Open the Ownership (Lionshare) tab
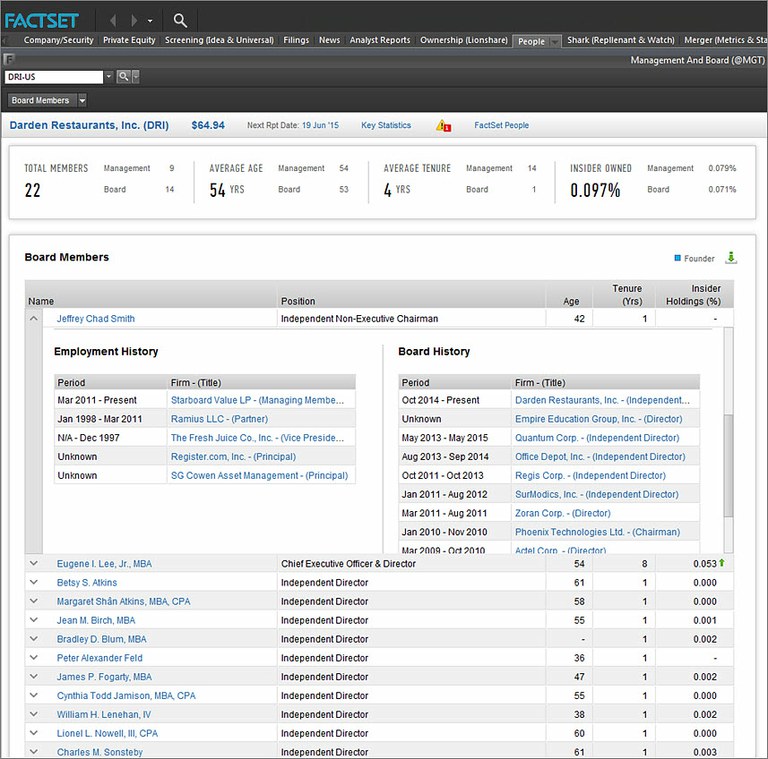The height and width of the screenshot is (759, 768). [x=463, y=40]
